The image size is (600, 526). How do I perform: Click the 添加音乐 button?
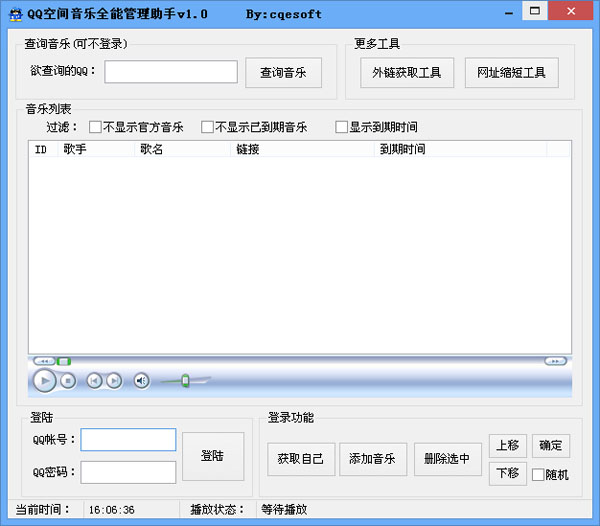tap(373, 459)
